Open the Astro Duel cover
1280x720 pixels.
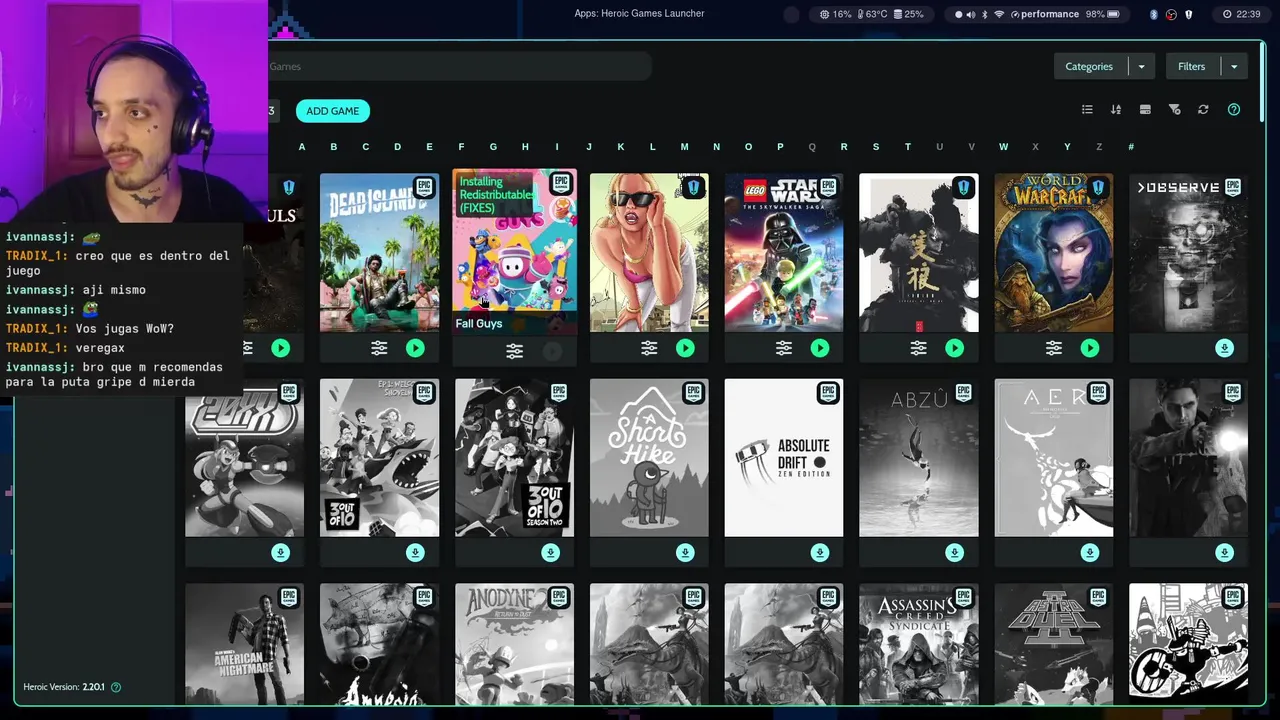1054,644
